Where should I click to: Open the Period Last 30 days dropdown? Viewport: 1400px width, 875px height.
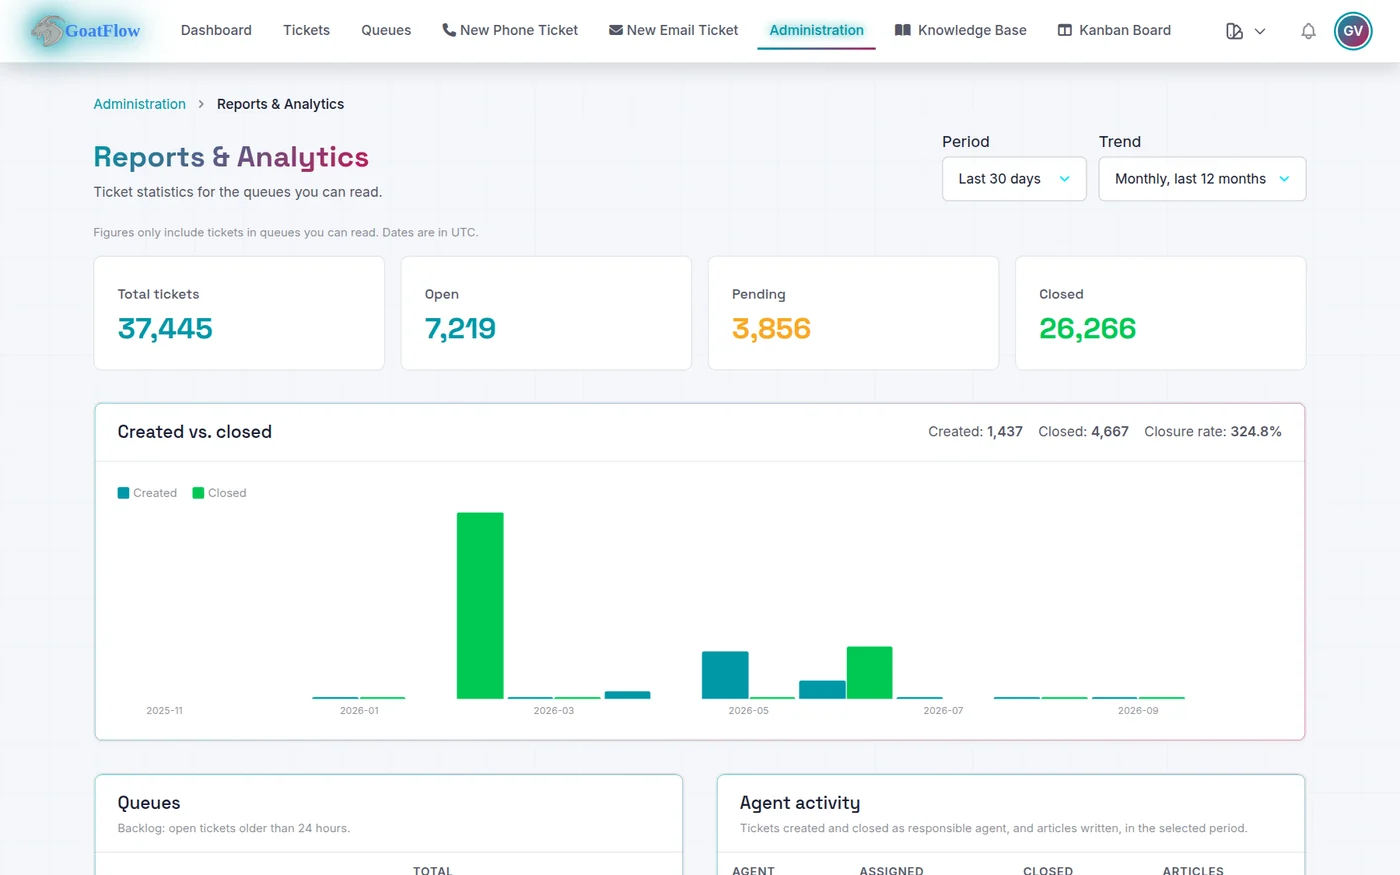(x=1014, y=179)
